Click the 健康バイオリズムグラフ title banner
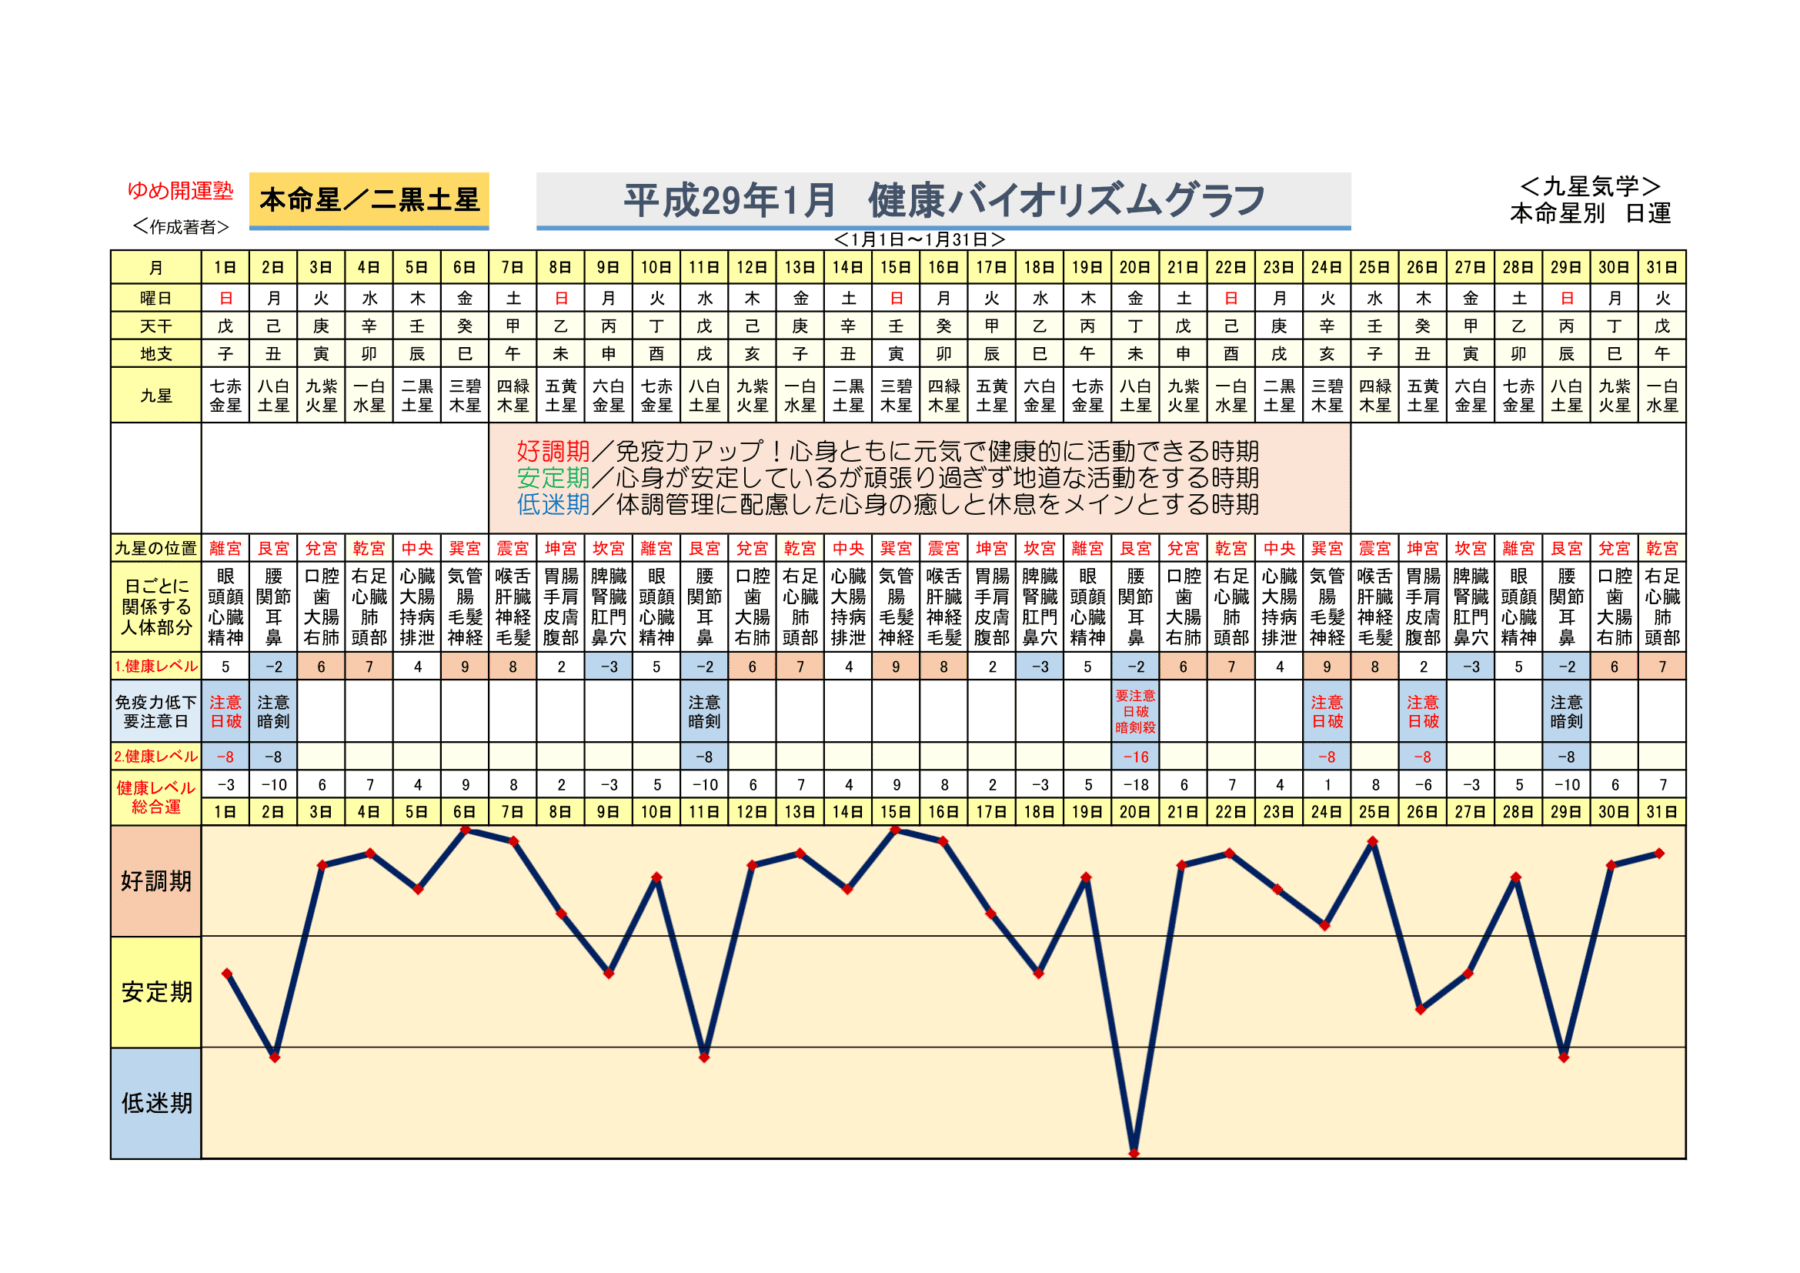 point(943,200)
